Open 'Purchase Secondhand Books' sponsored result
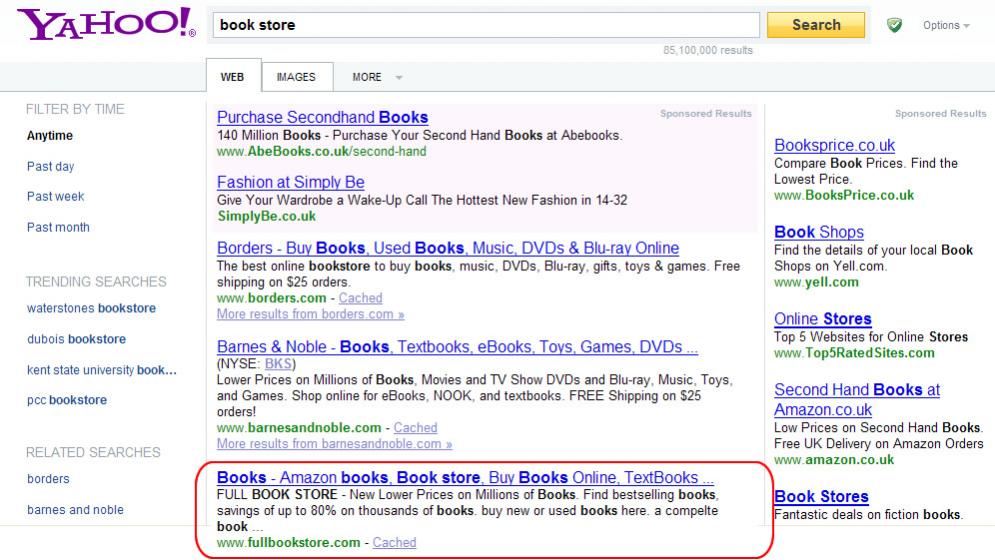This screenshot has width=995, height=560. tap(322, 117)
